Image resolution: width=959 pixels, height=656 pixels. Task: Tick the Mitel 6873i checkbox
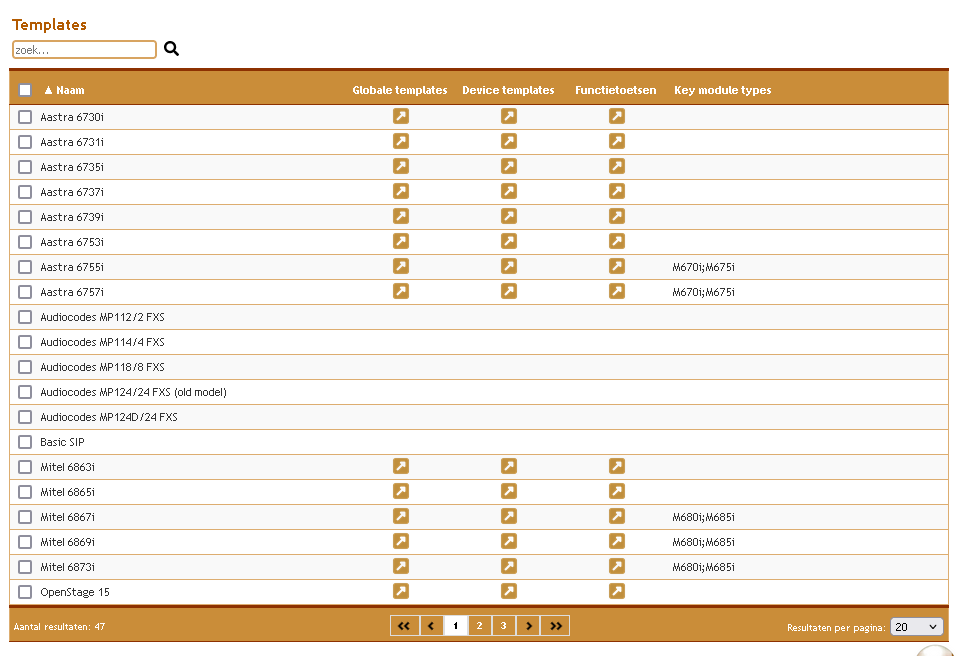click(x=25, y=567)
